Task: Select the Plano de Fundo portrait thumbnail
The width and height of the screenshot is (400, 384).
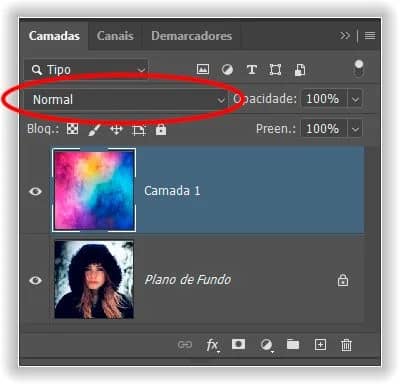Action: click(94, 279)
